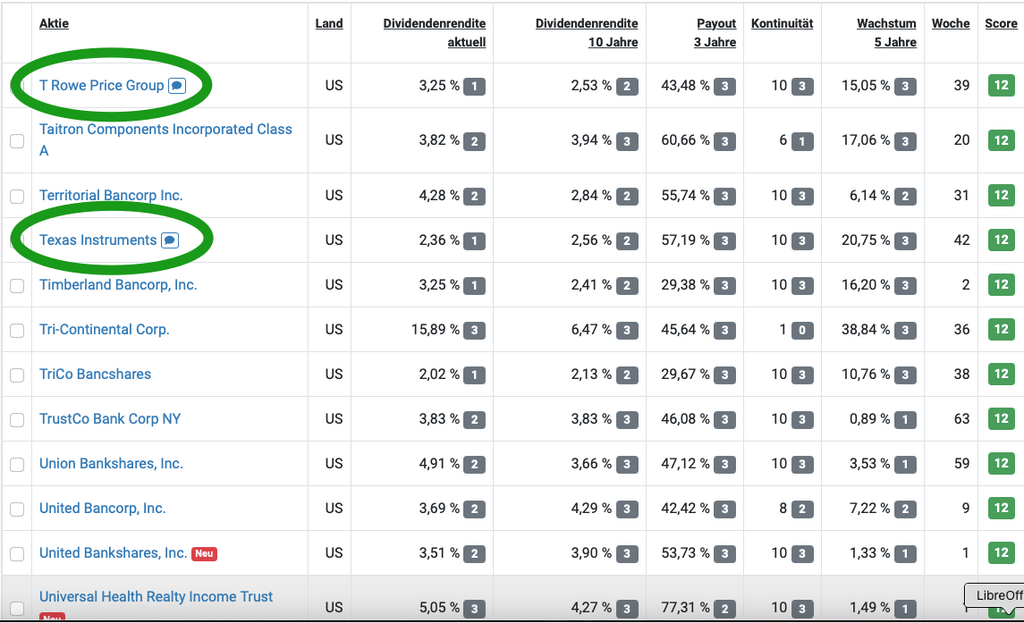1024x623 pixels.
Task: Check the box next to TriCo Bancshares
Action: tap(17, 375)
